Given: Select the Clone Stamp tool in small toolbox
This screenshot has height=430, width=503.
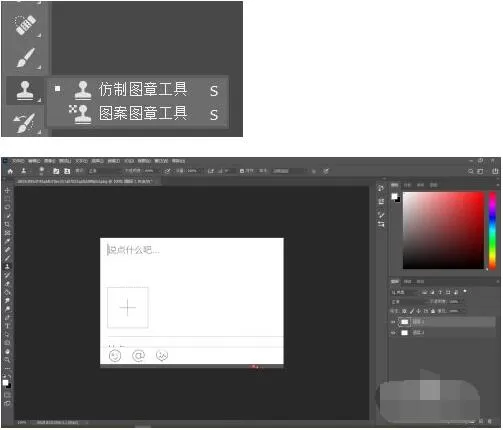Looking at the screenshot, I should tap(7, 266).
